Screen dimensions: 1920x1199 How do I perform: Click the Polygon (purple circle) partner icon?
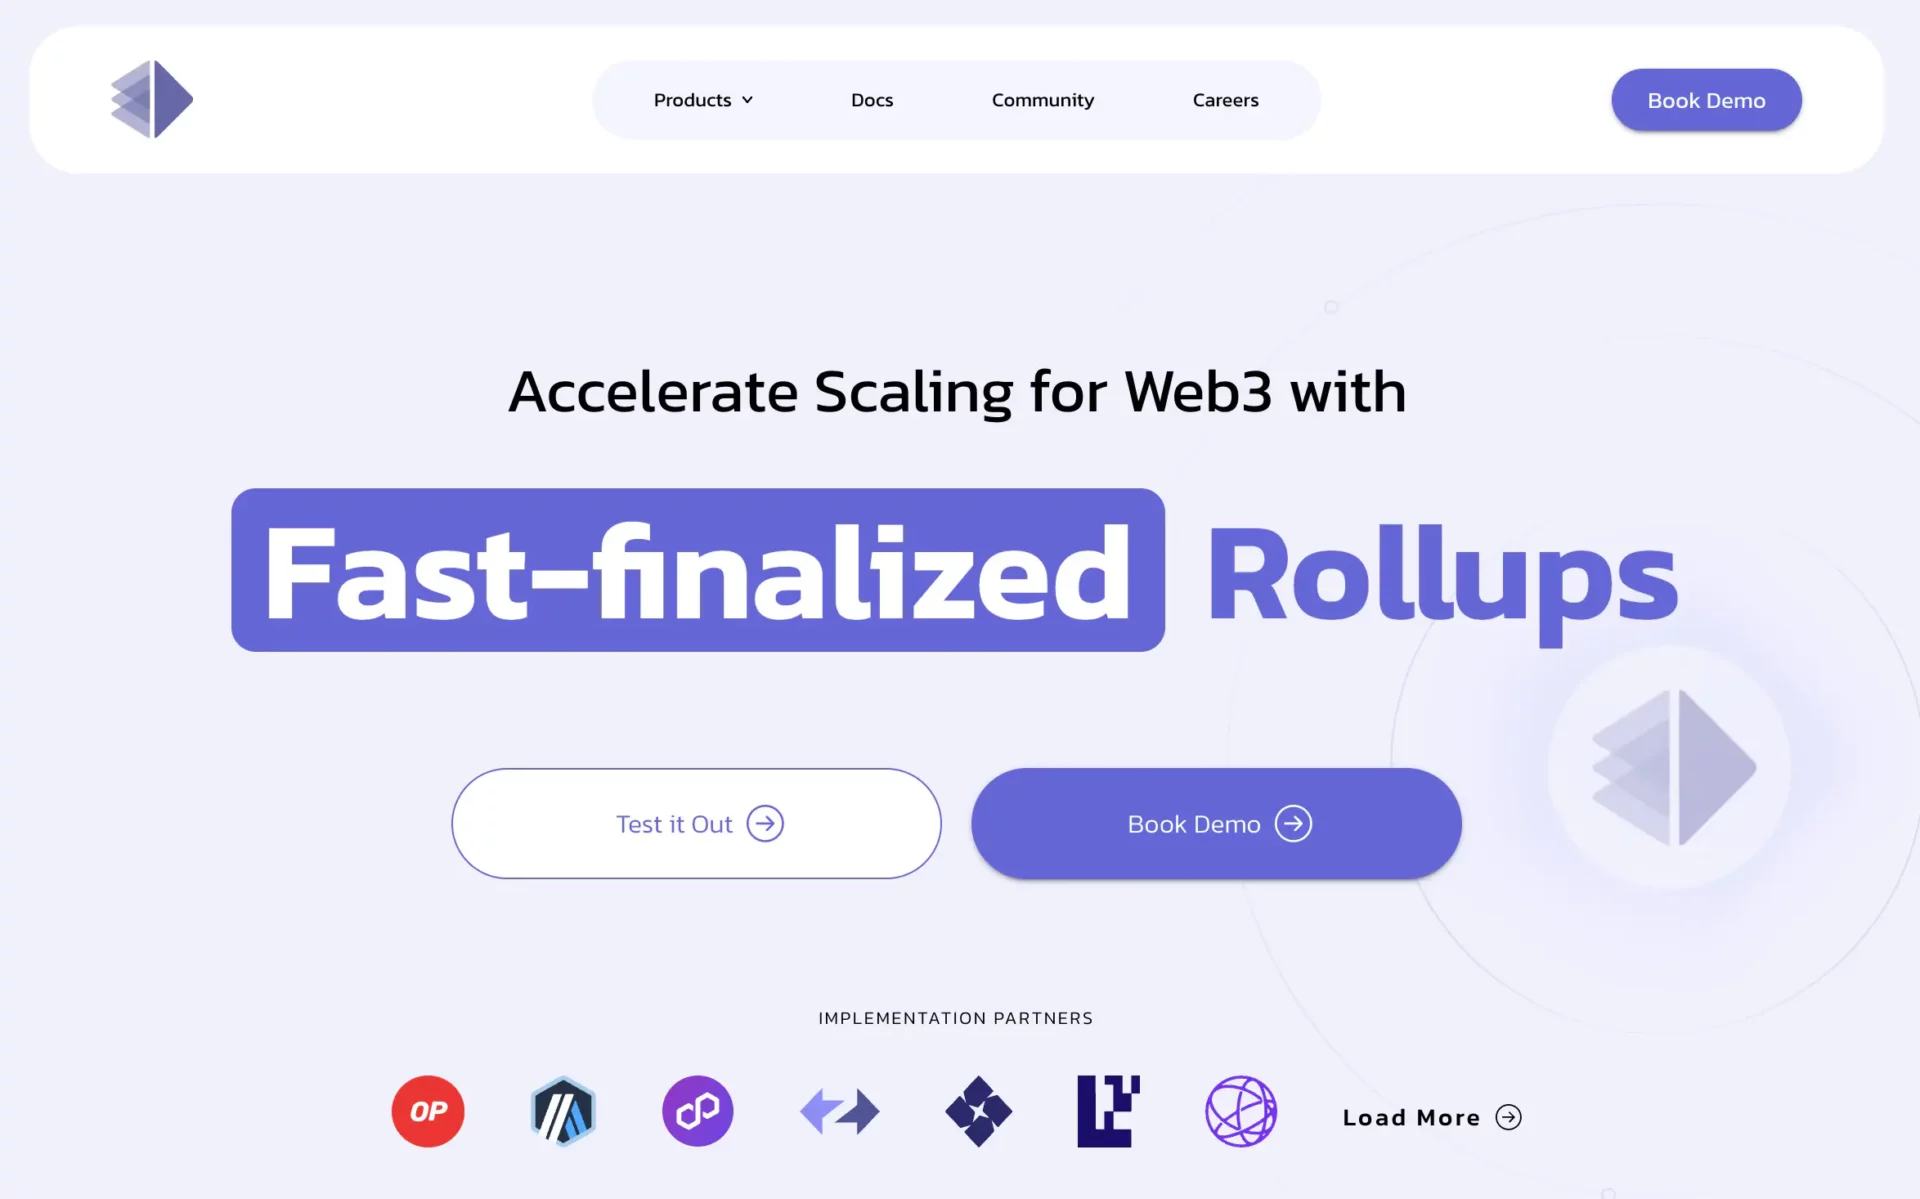(698, 1111)
